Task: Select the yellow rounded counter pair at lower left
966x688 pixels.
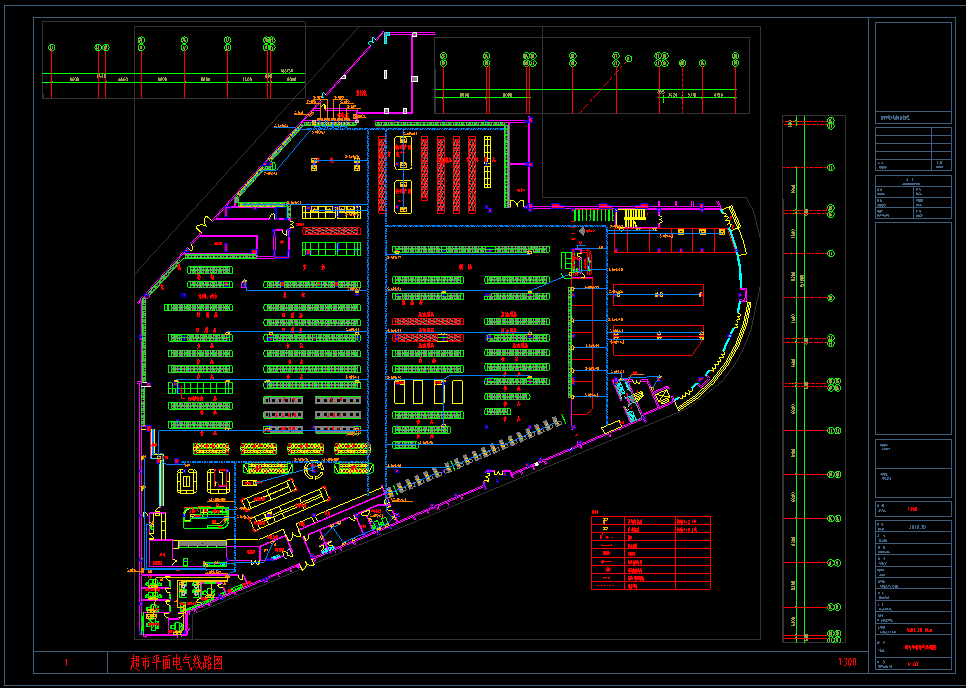Action: [202, 481]
